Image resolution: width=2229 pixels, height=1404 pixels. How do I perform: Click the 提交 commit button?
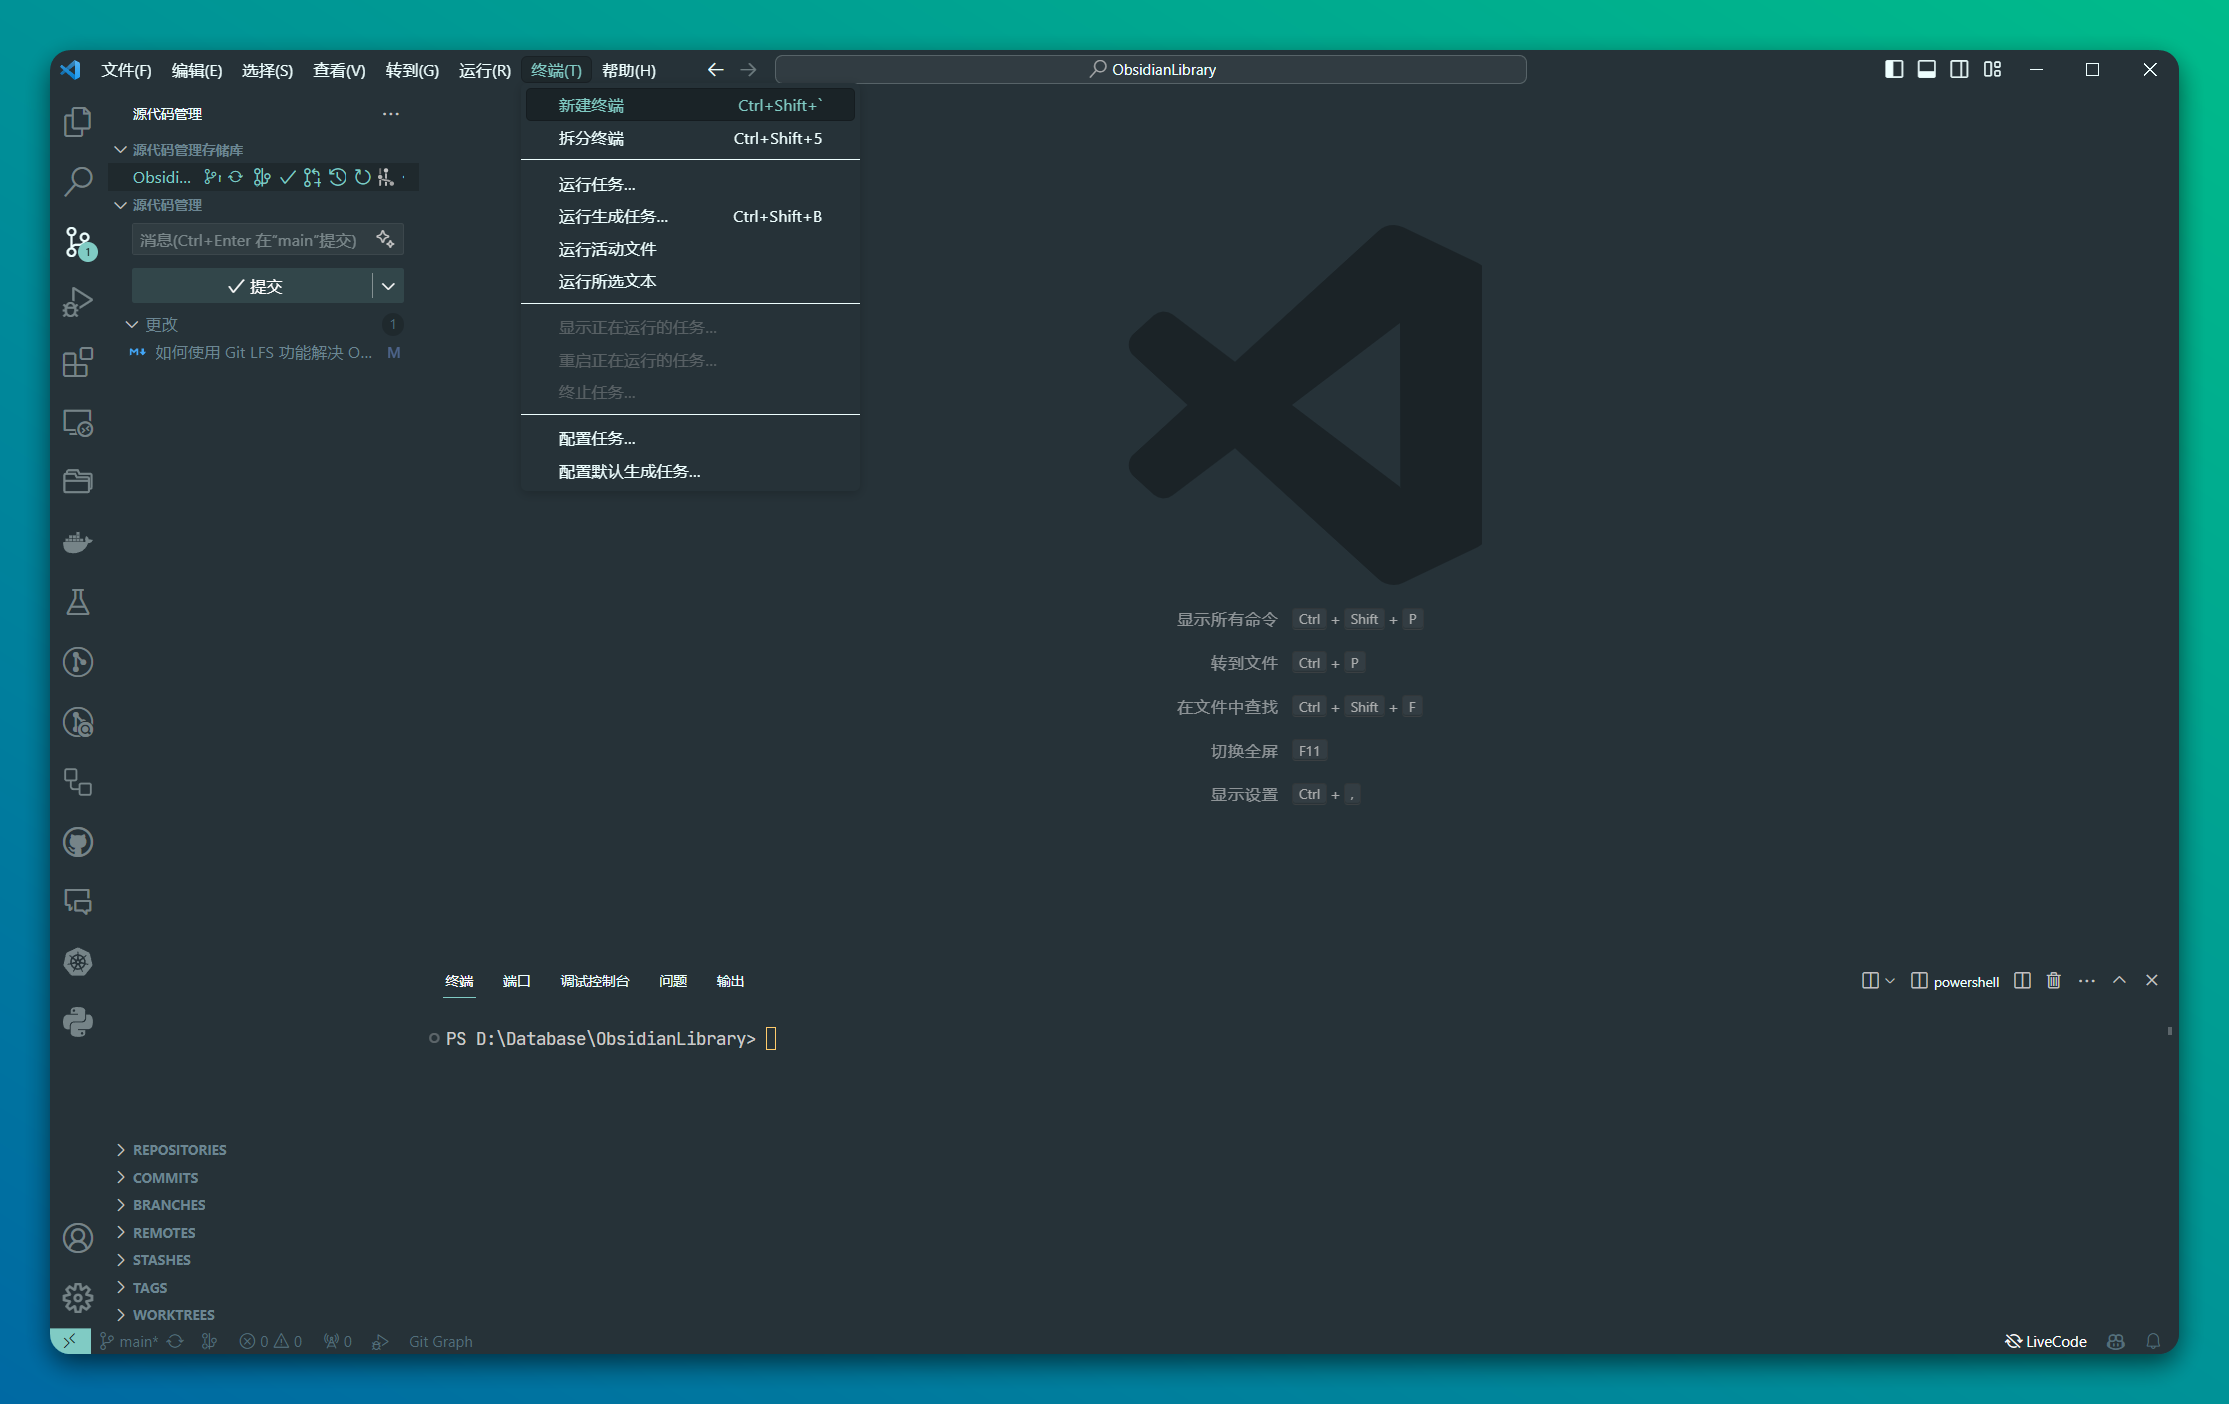253,286
